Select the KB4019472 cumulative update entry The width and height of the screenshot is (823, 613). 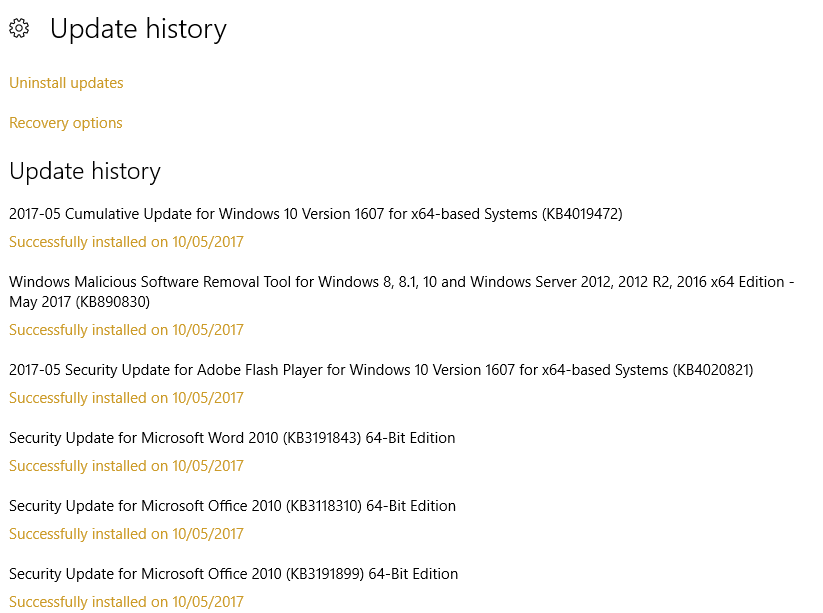315,214
